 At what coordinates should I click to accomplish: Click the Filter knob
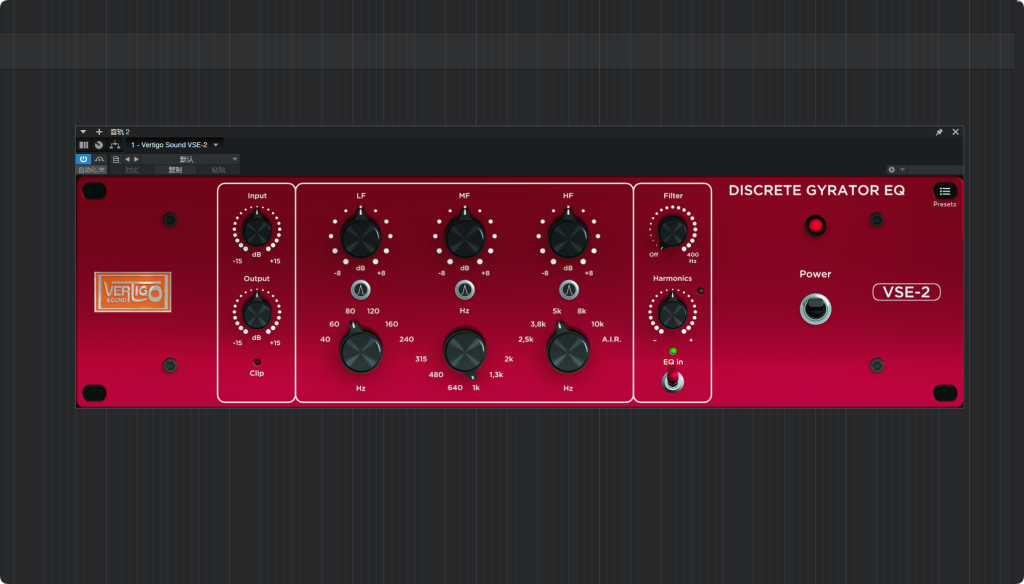[x=673, y=231]
